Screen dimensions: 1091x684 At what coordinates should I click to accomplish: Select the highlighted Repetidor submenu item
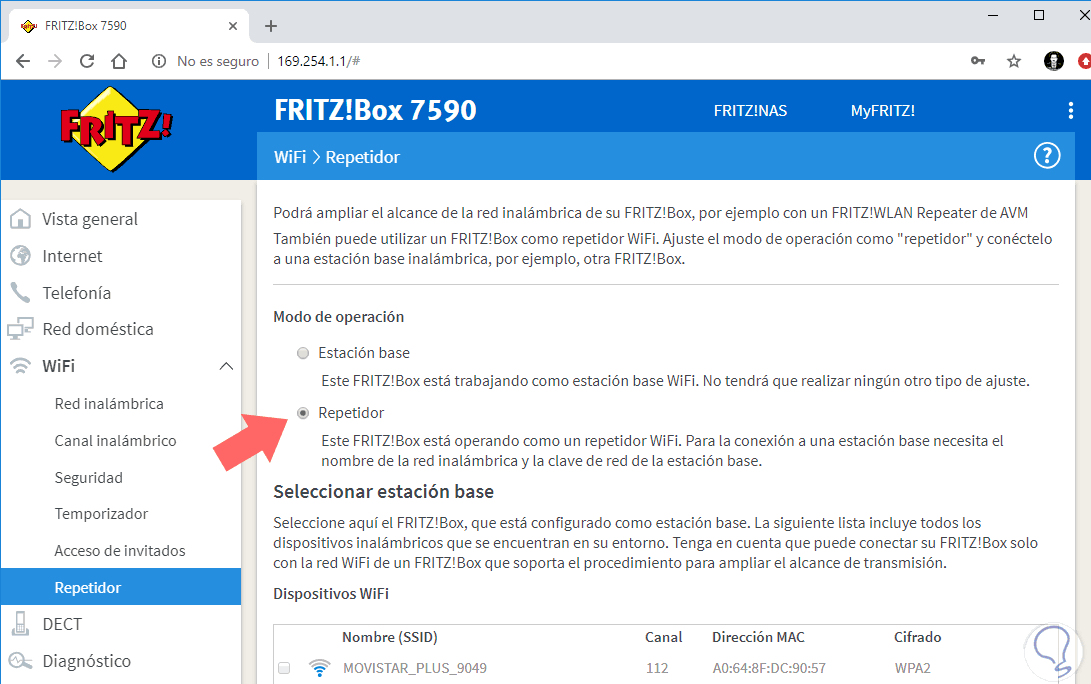click(x=121, y=587)
